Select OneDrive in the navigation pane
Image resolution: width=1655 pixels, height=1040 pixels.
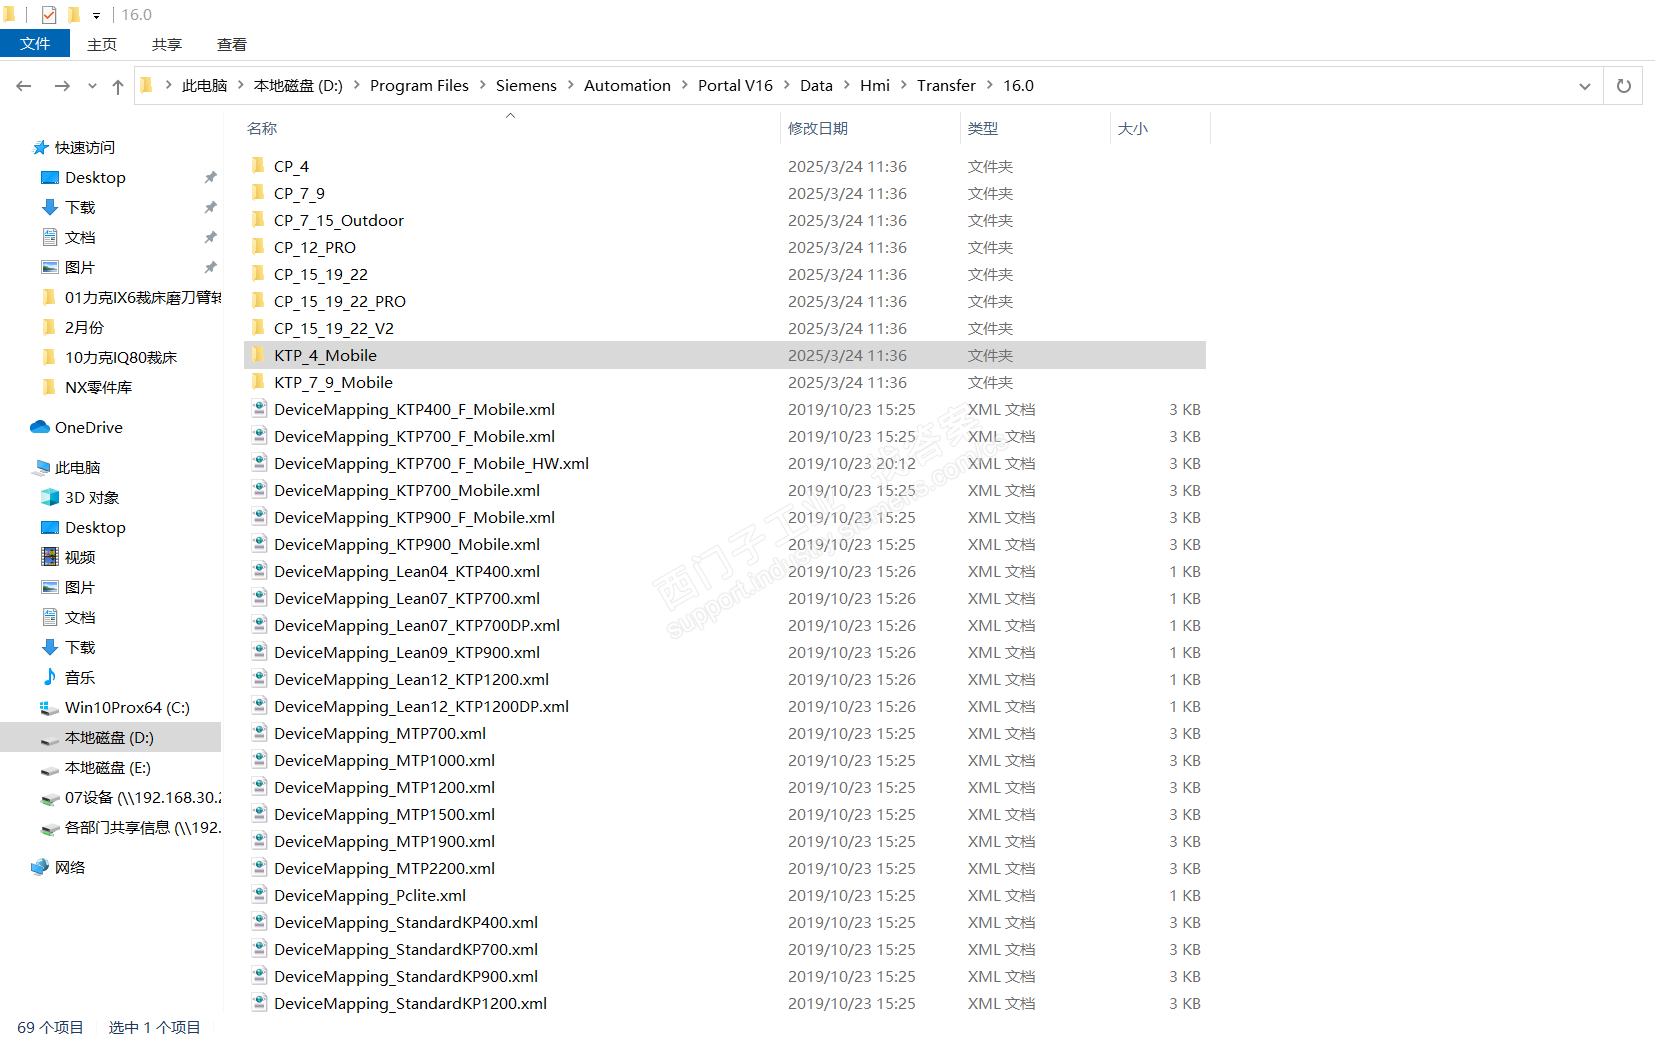click(x=89, y=428)
